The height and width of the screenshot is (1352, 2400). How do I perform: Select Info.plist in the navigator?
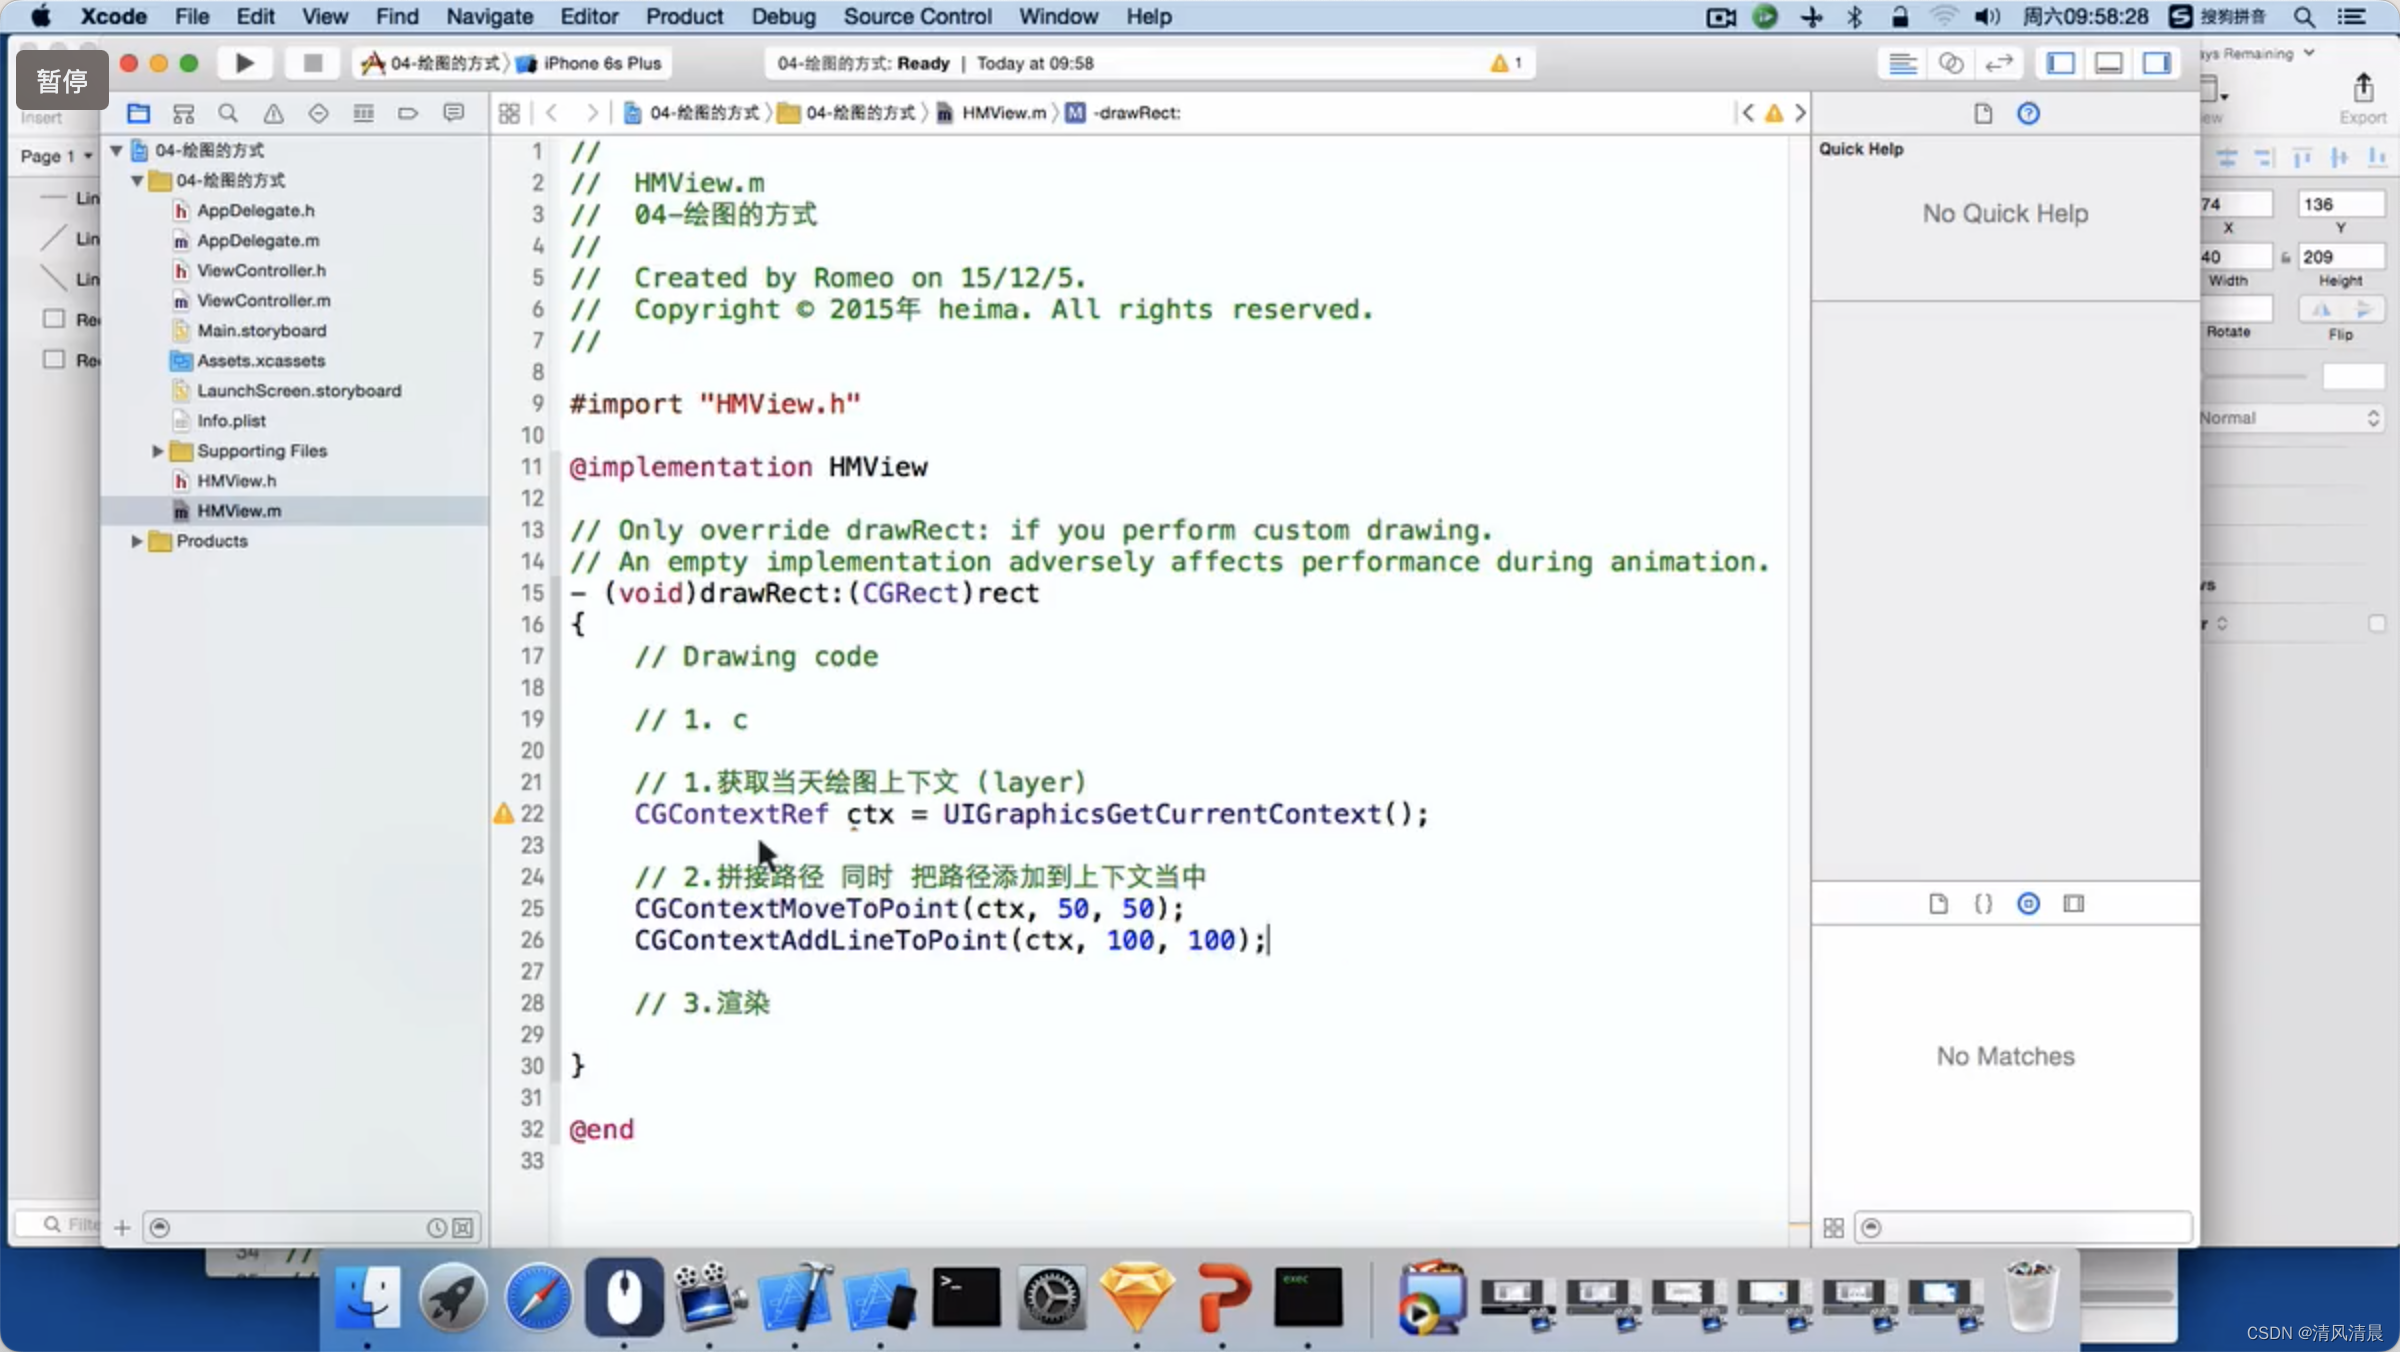(294, 421)
